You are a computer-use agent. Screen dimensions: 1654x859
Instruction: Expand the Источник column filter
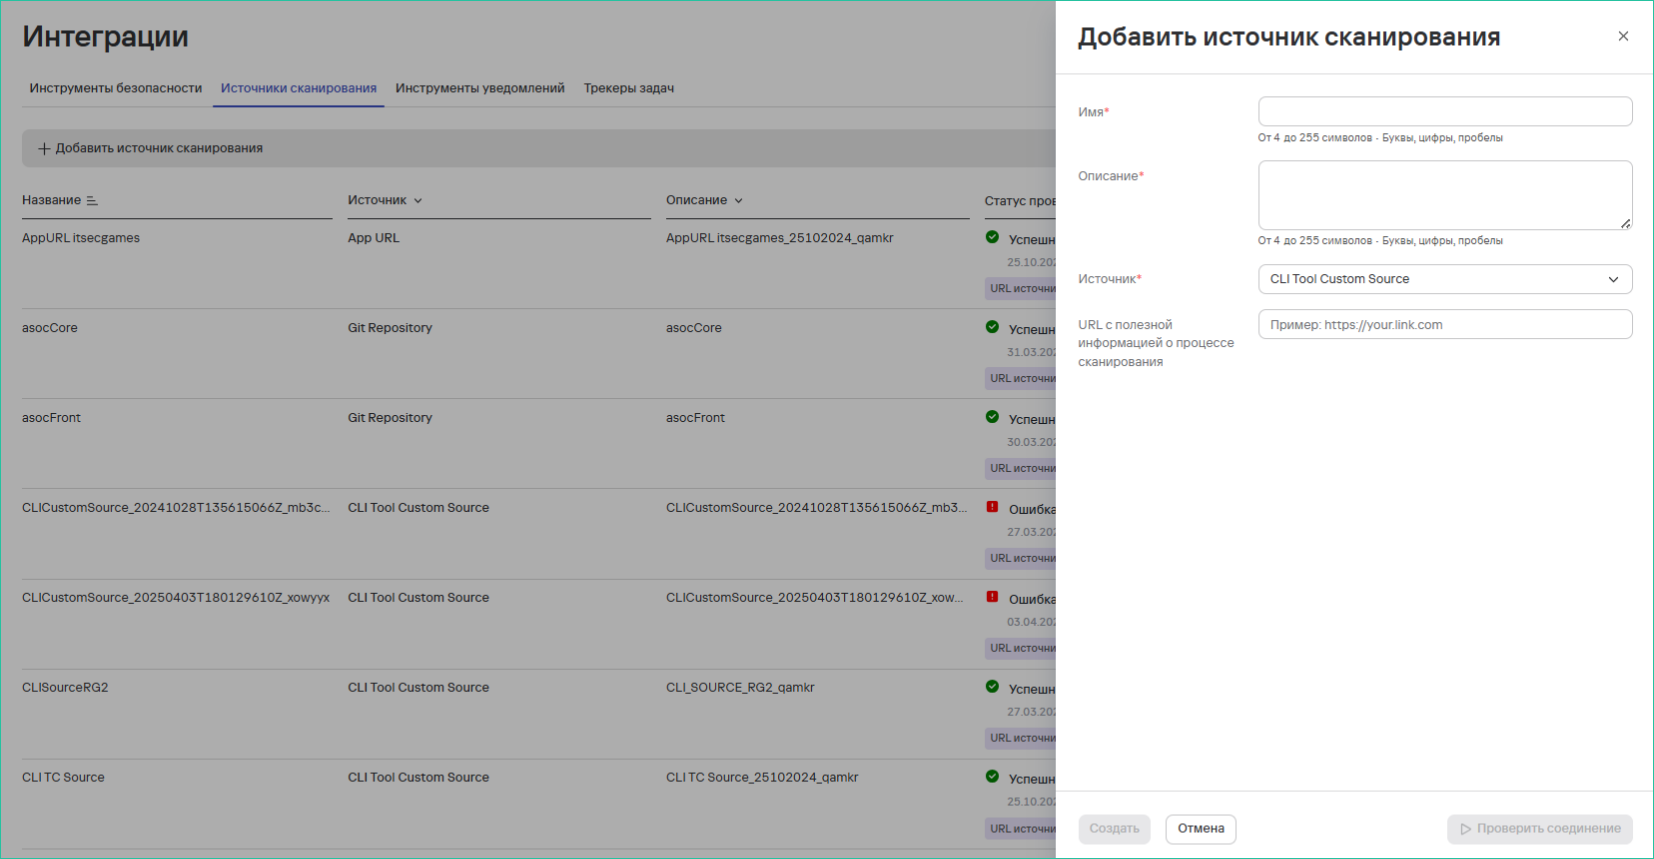418,201
